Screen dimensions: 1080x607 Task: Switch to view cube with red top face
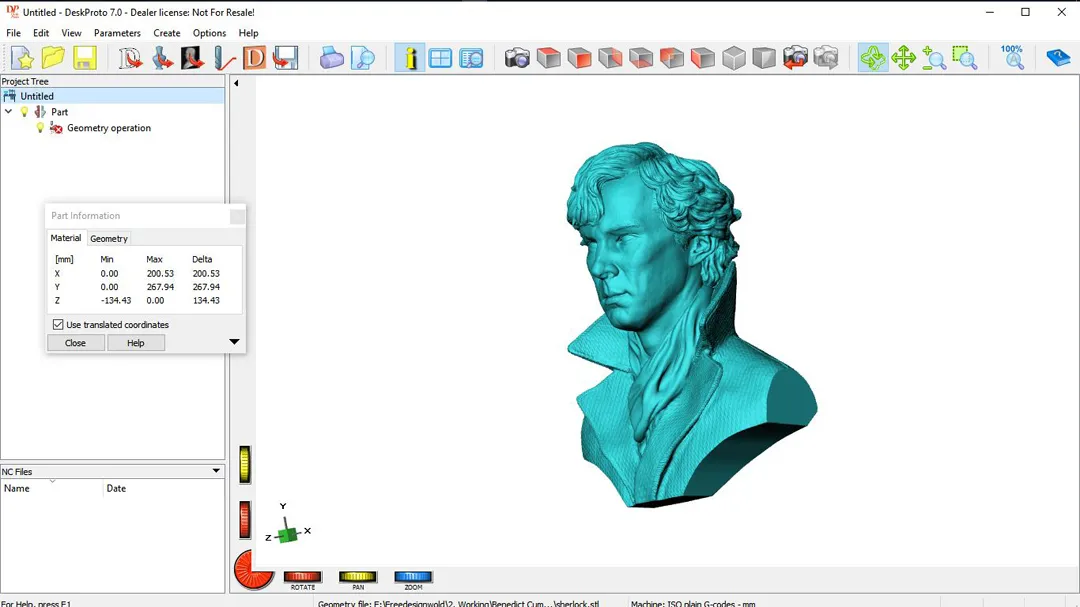click(548, 58)
